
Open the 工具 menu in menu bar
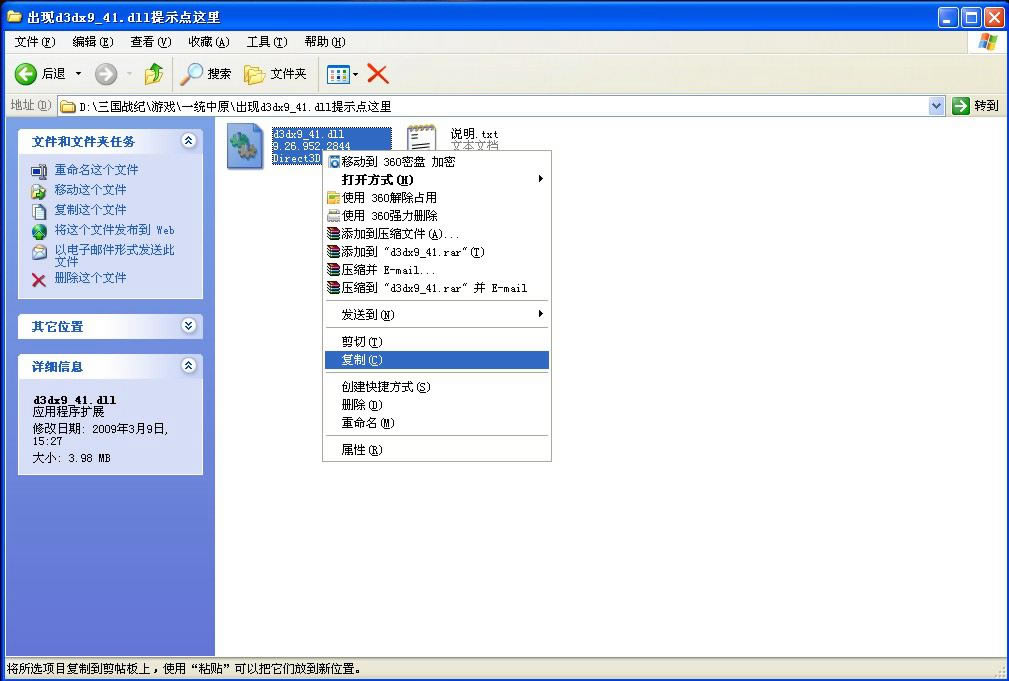(x=266, y=42)
